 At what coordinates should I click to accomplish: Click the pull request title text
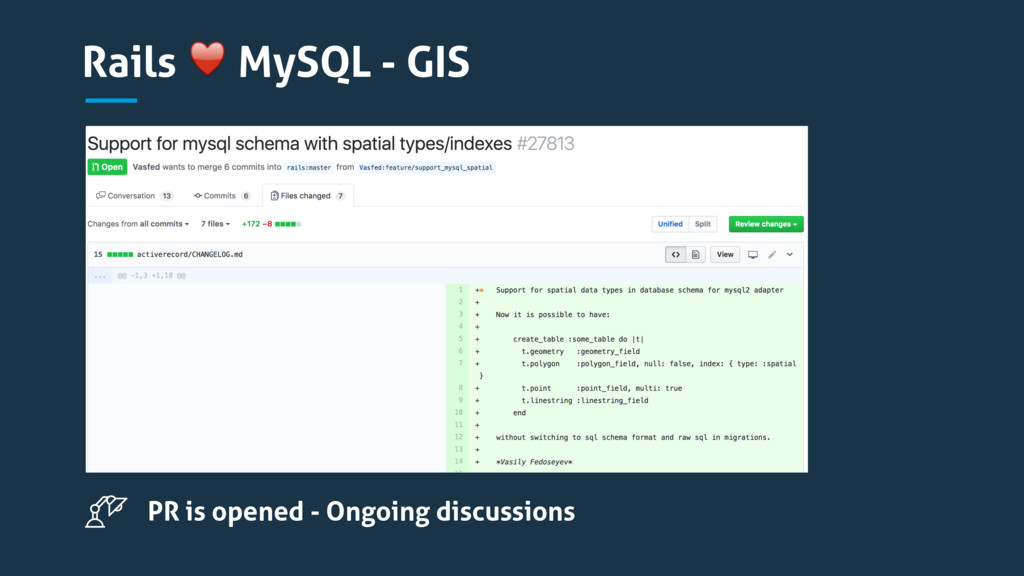[300, 144]
